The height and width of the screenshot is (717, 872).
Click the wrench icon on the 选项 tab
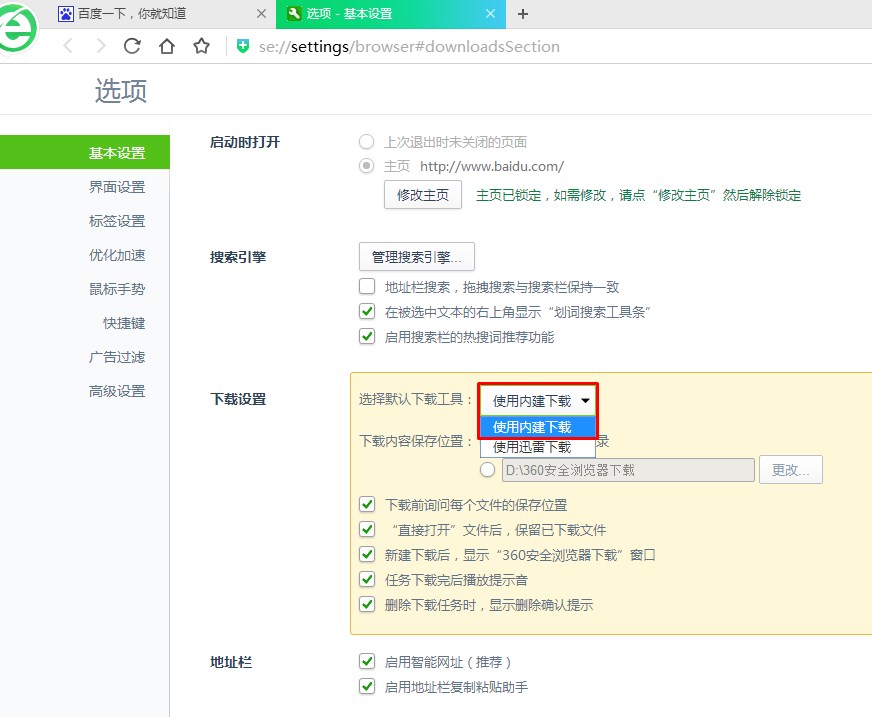294,13
